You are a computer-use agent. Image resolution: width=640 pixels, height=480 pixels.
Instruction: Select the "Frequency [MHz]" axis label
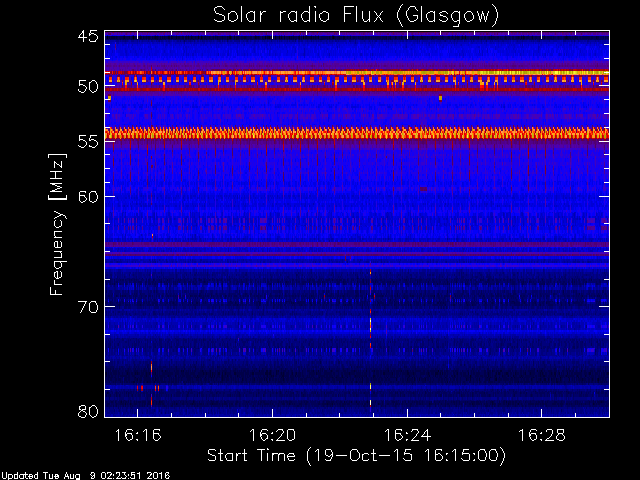tap(57, 224)
